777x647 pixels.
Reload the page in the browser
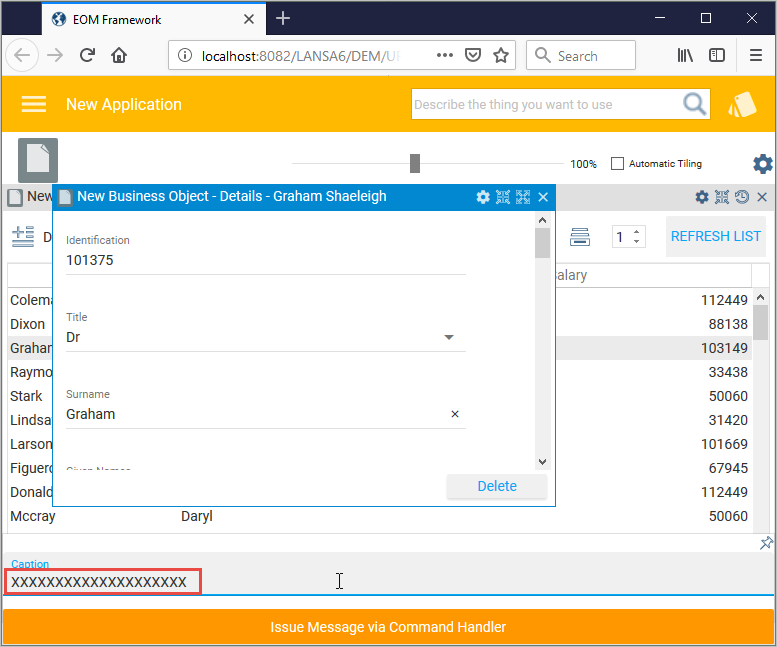coord(87,55)
